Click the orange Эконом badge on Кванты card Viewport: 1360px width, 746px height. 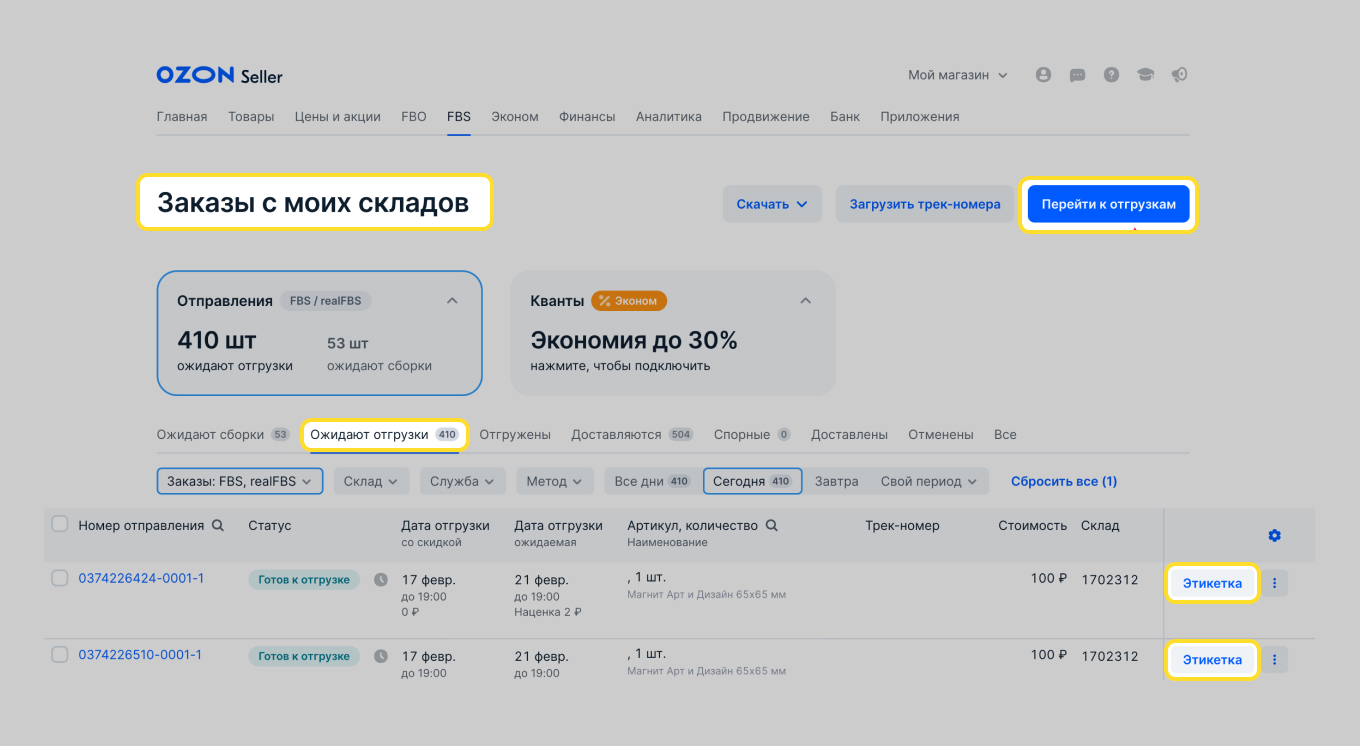click(628, 300)
